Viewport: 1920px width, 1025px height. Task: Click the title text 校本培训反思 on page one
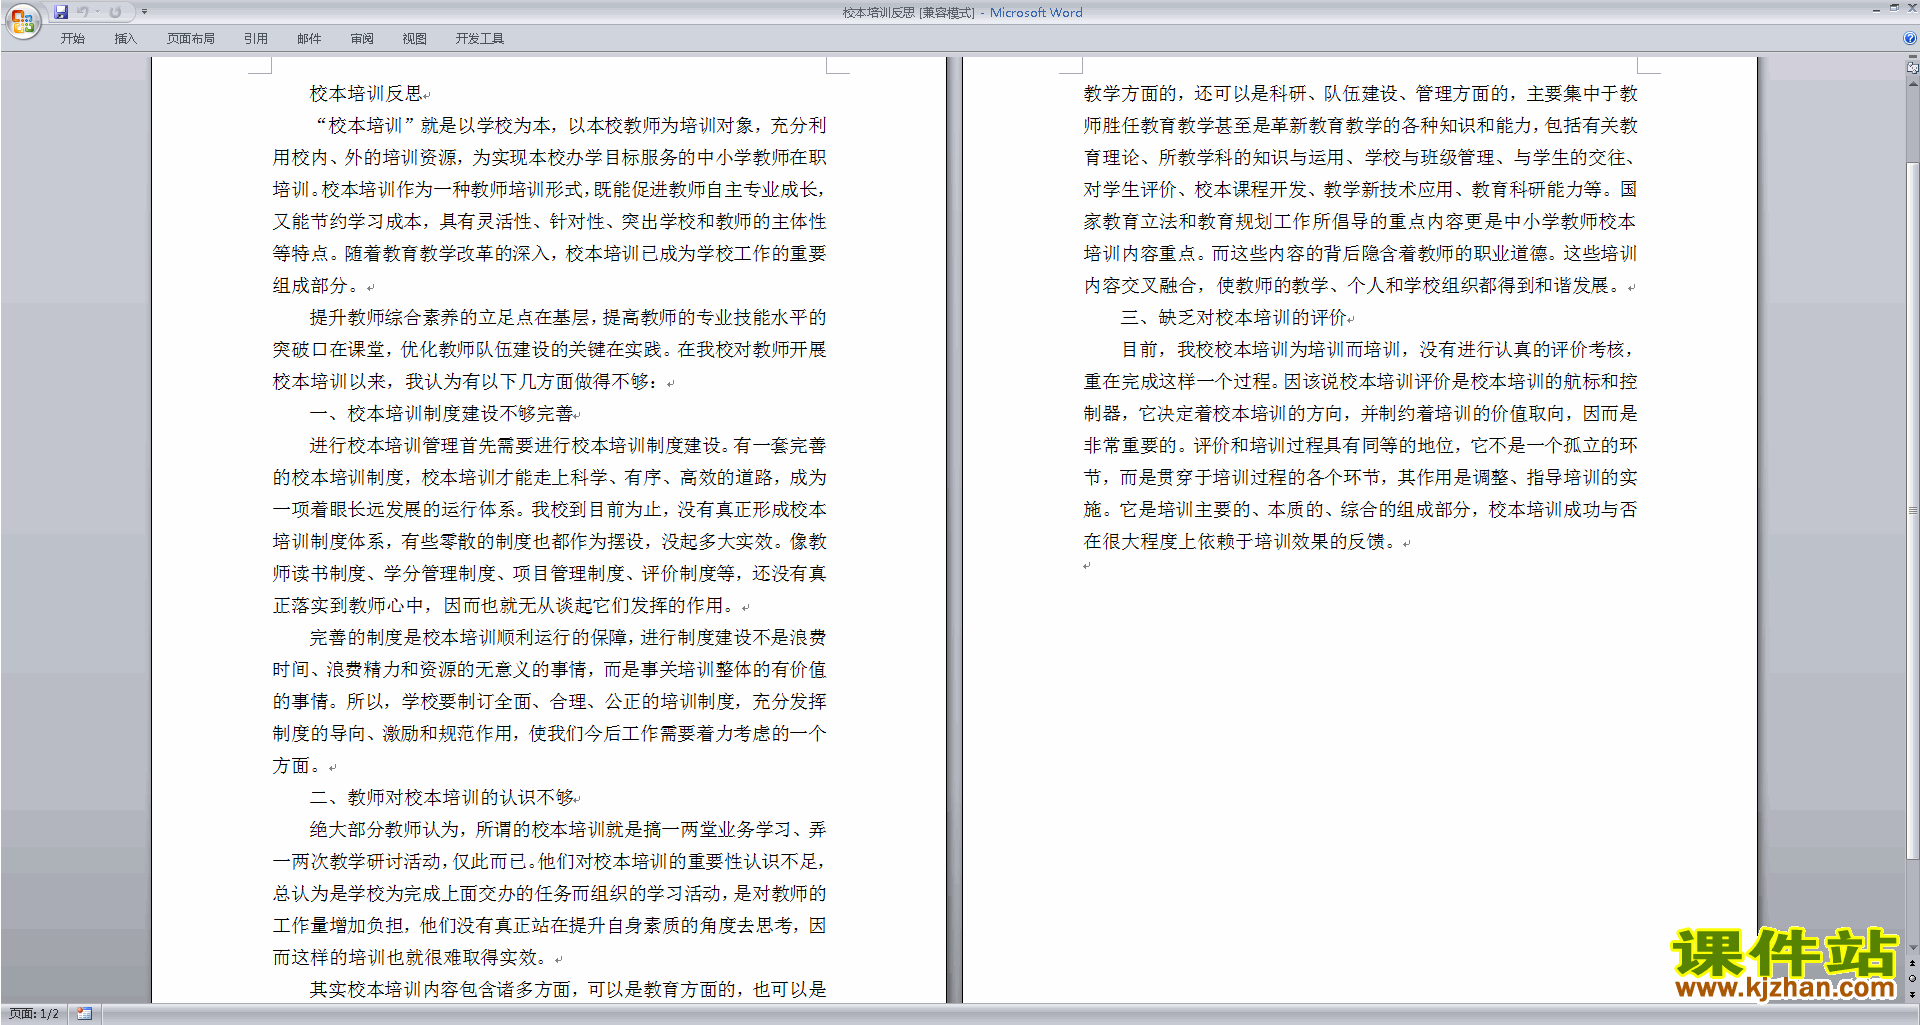pyautogui.click(x=366, y=94)
